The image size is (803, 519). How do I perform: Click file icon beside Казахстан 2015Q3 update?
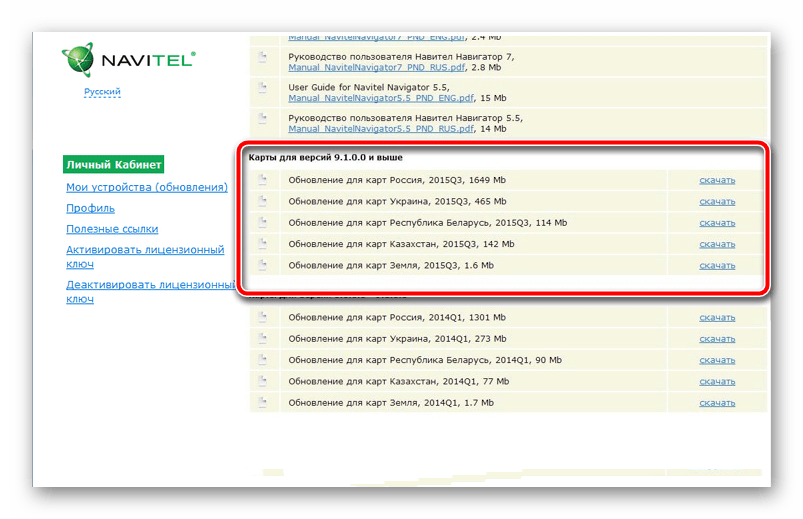pos(263,243)
